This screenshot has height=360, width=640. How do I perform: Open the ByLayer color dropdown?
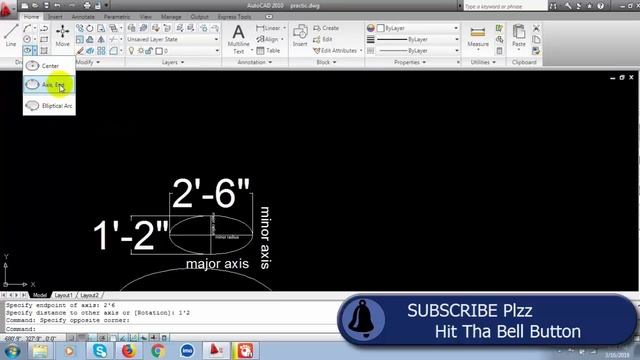click(418, 28)
